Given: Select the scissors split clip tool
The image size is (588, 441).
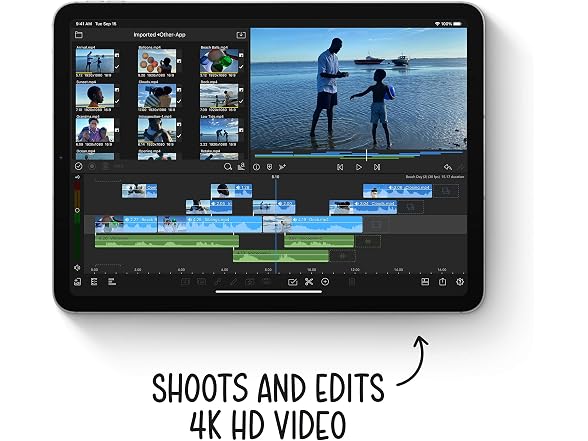Looking at the screenshot, I should 309,282.
